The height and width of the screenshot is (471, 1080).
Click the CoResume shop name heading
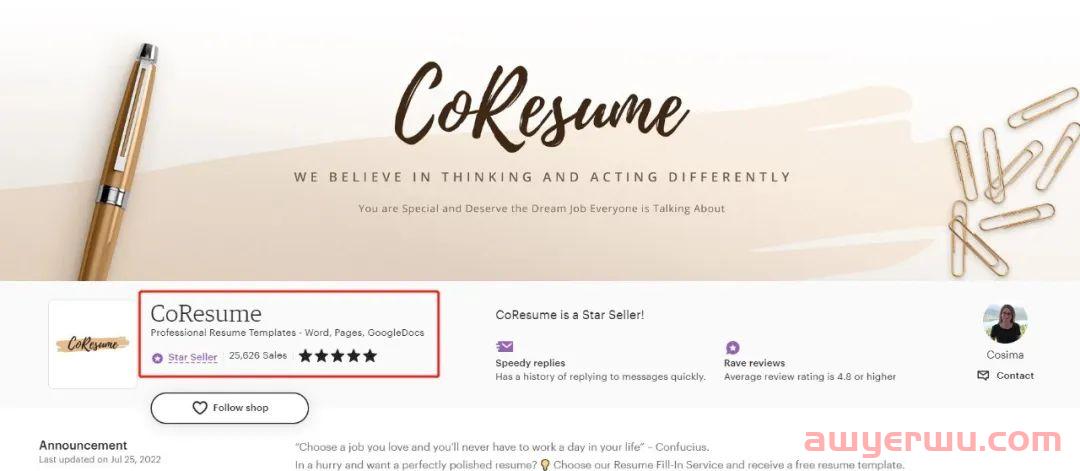206,313
